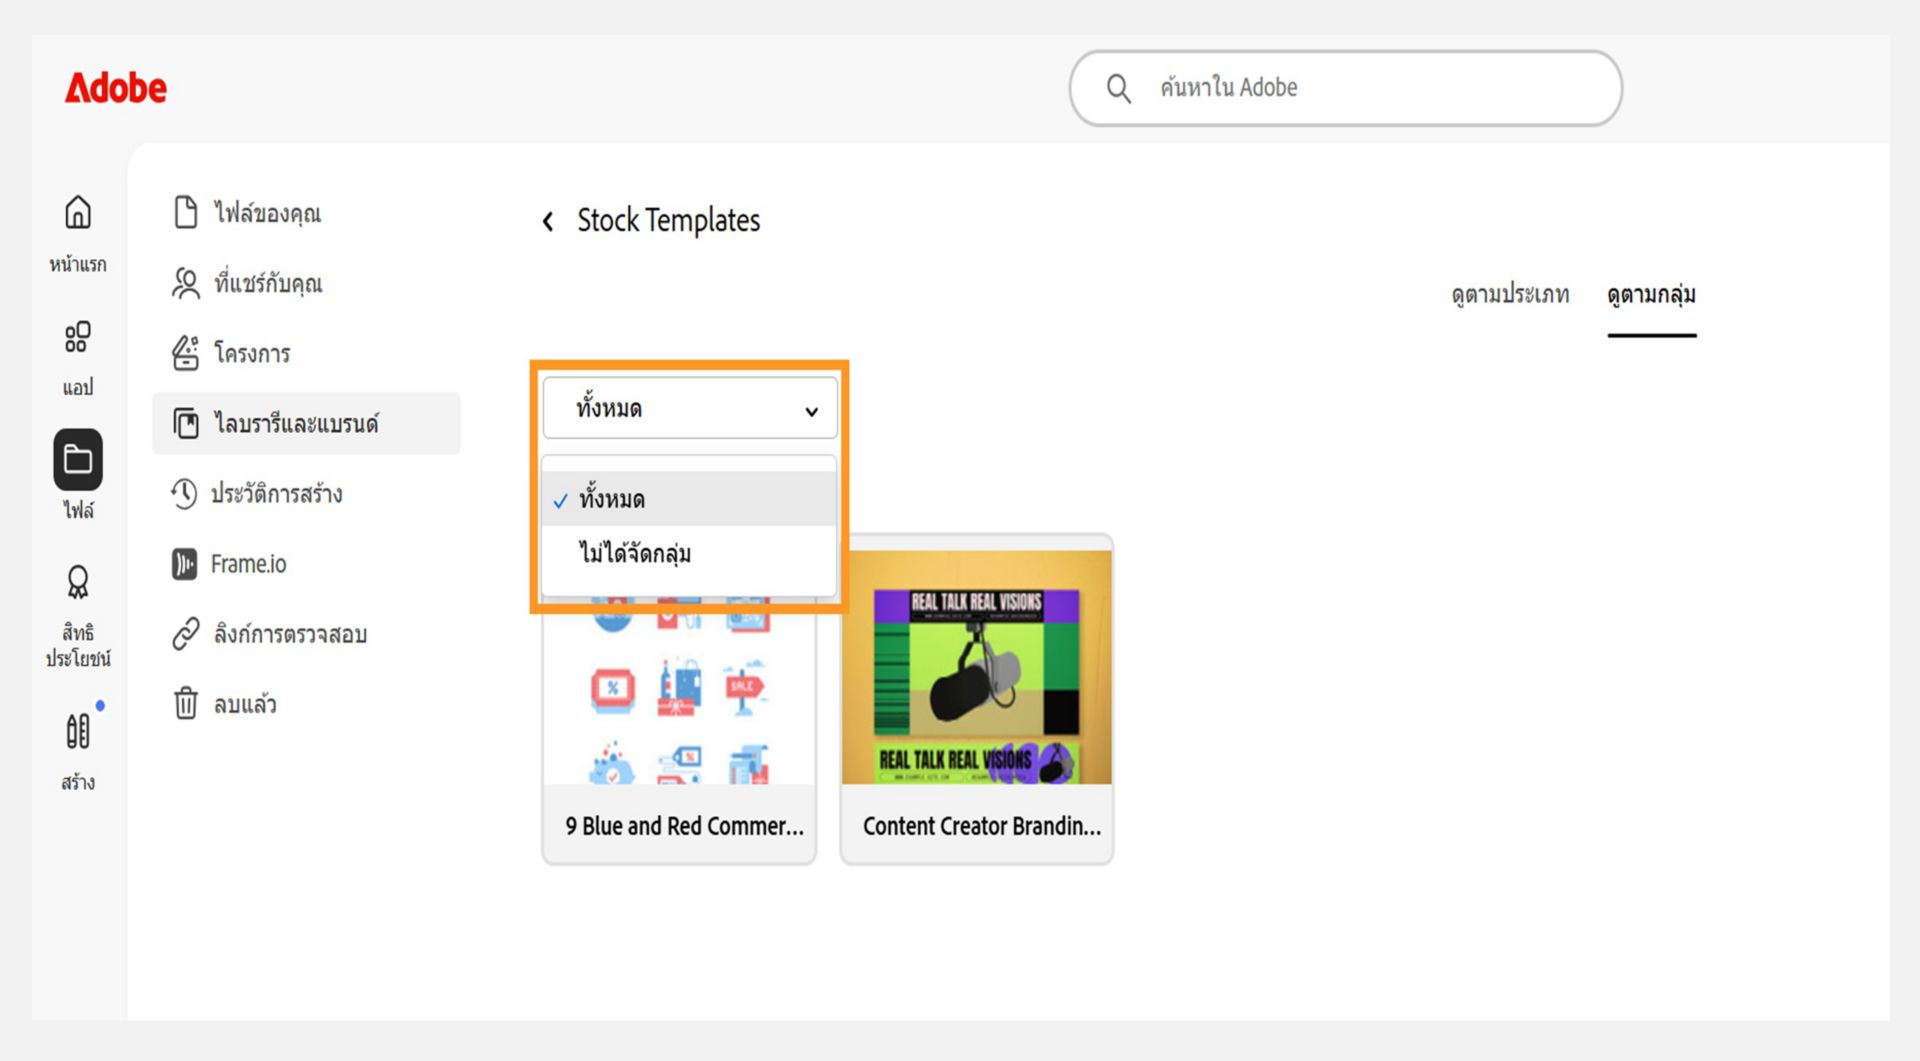This screenshot has width=1920, height=1061.
Task: Click the 9 Blue and Red Commer... title
Action: click(x=684, y=826)
